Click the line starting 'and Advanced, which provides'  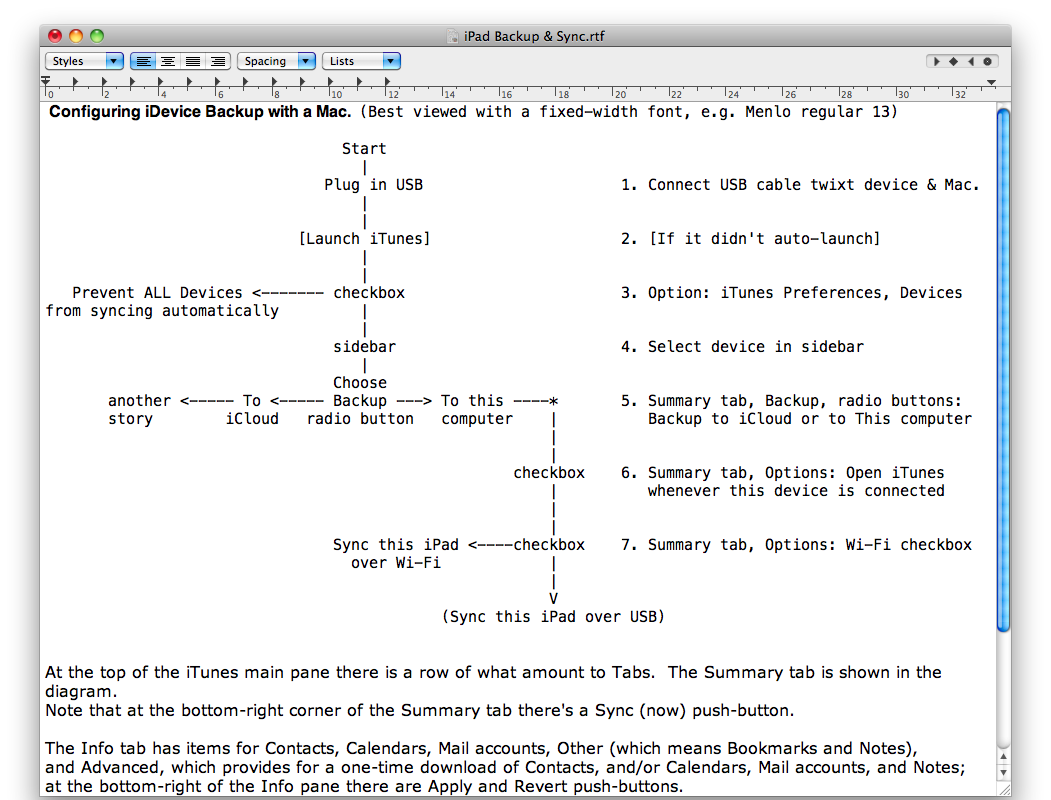point(505,767)
